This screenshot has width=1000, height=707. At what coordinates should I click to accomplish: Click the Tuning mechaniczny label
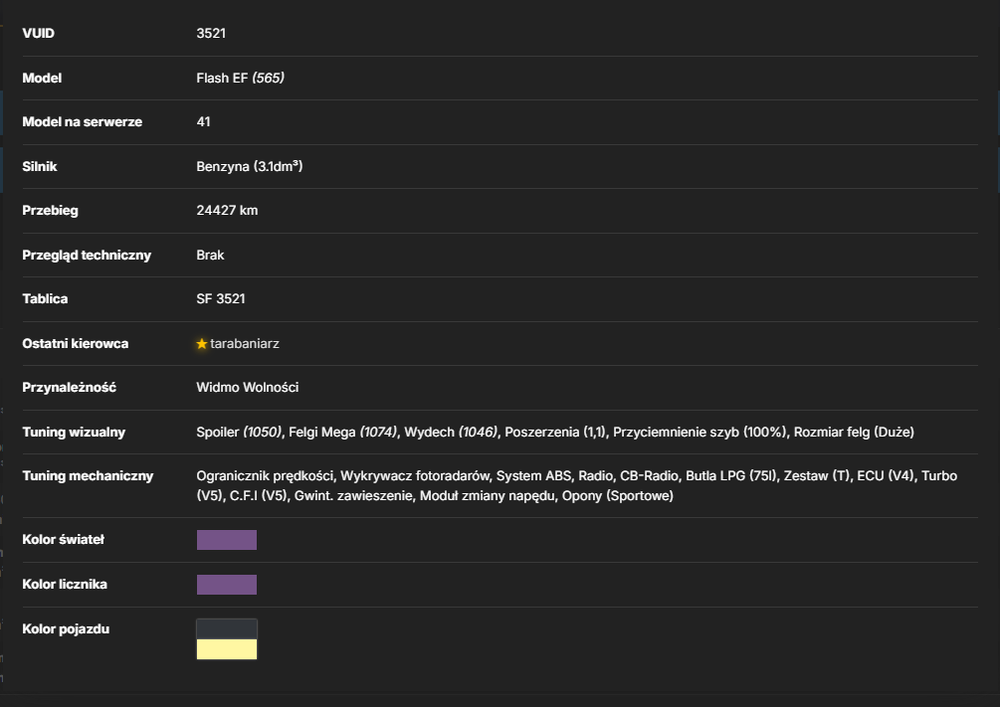click(x=88, y=476)
